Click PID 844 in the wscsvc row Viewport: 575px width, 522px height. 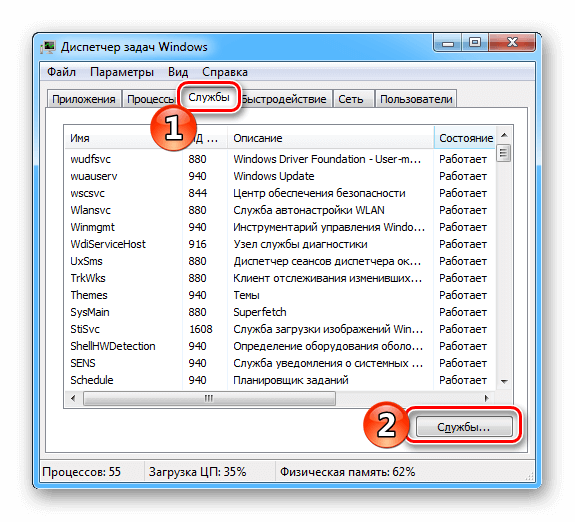pyautogui.click(x=198, y=193)
